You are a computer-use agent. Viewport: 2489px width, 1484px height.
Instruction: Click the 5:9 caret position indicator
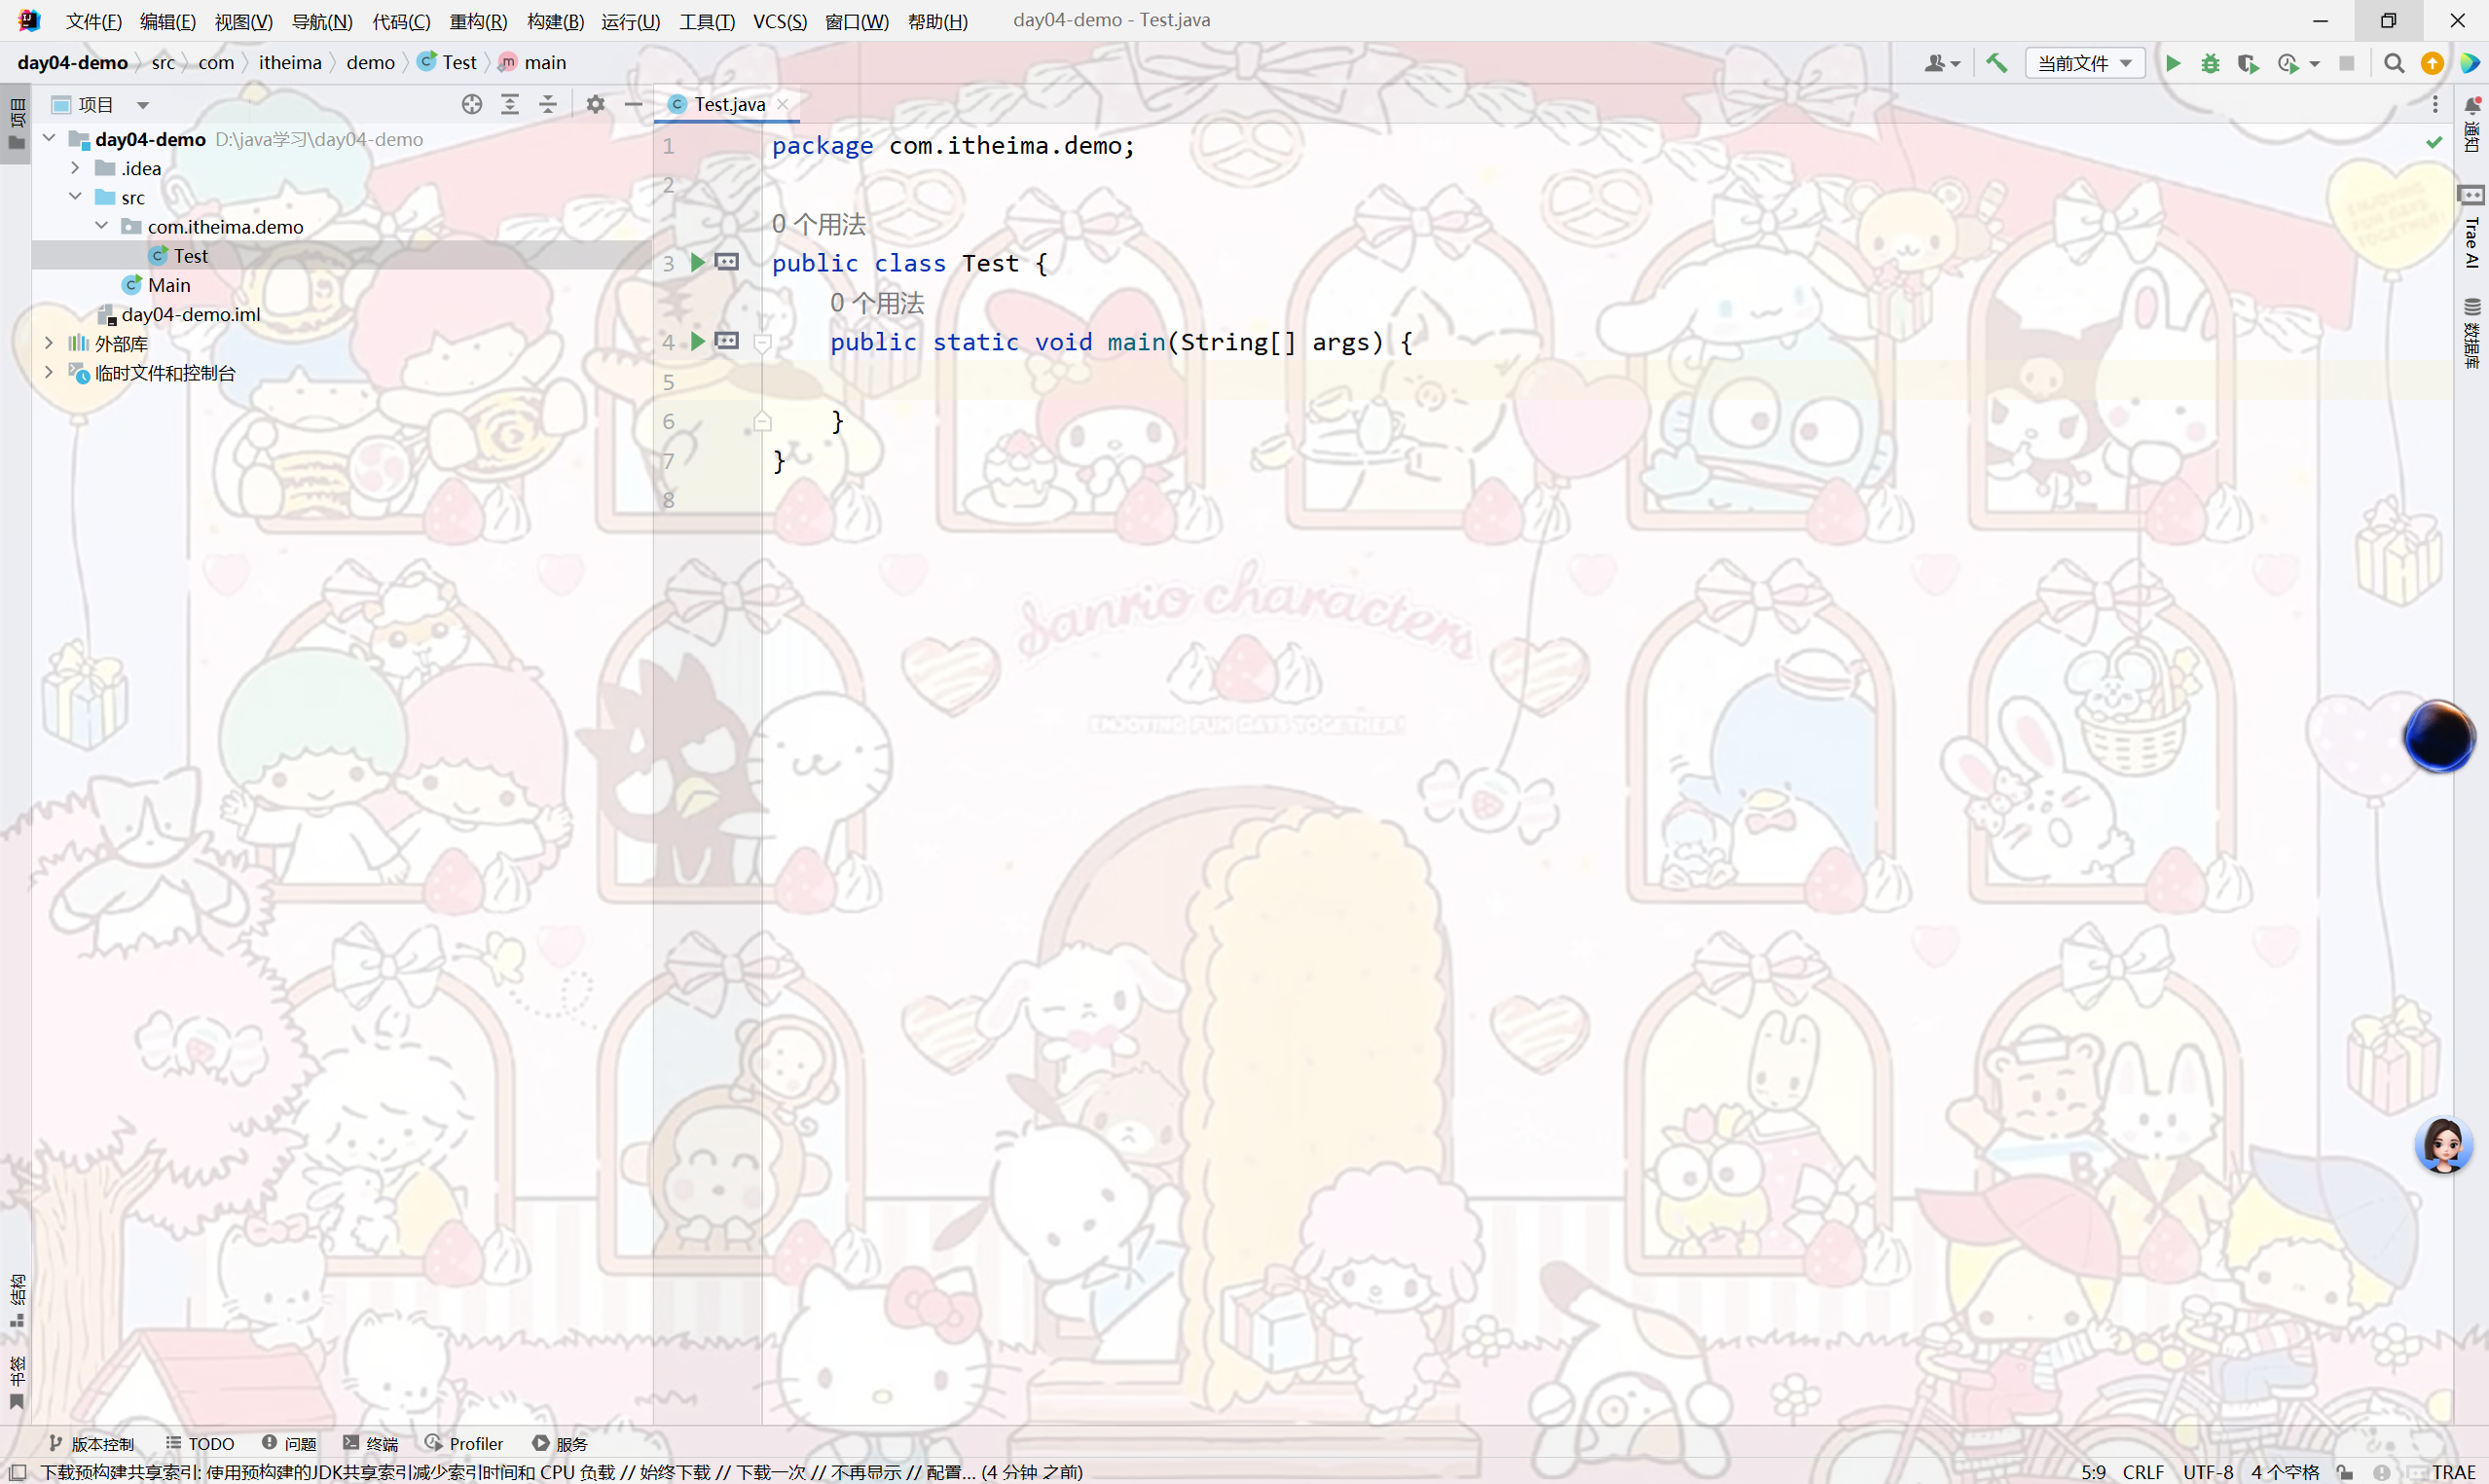coord(2093,1472)
